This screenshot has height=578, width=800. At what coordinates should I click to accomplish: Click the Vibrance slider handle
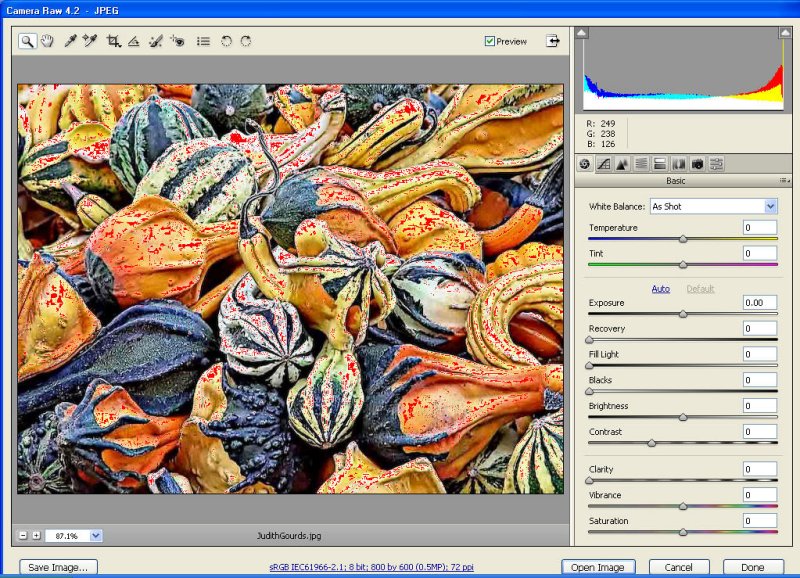[683, 506]
